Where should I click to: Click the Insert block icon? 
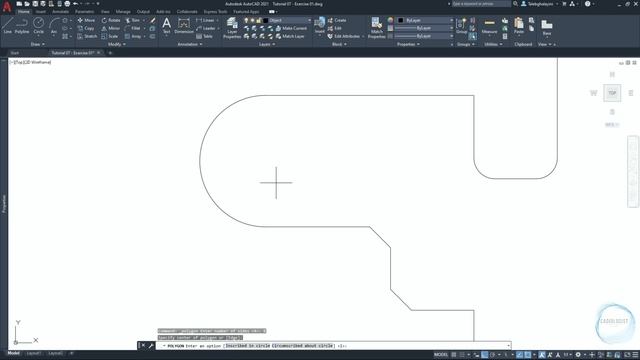tap(320, 24)
